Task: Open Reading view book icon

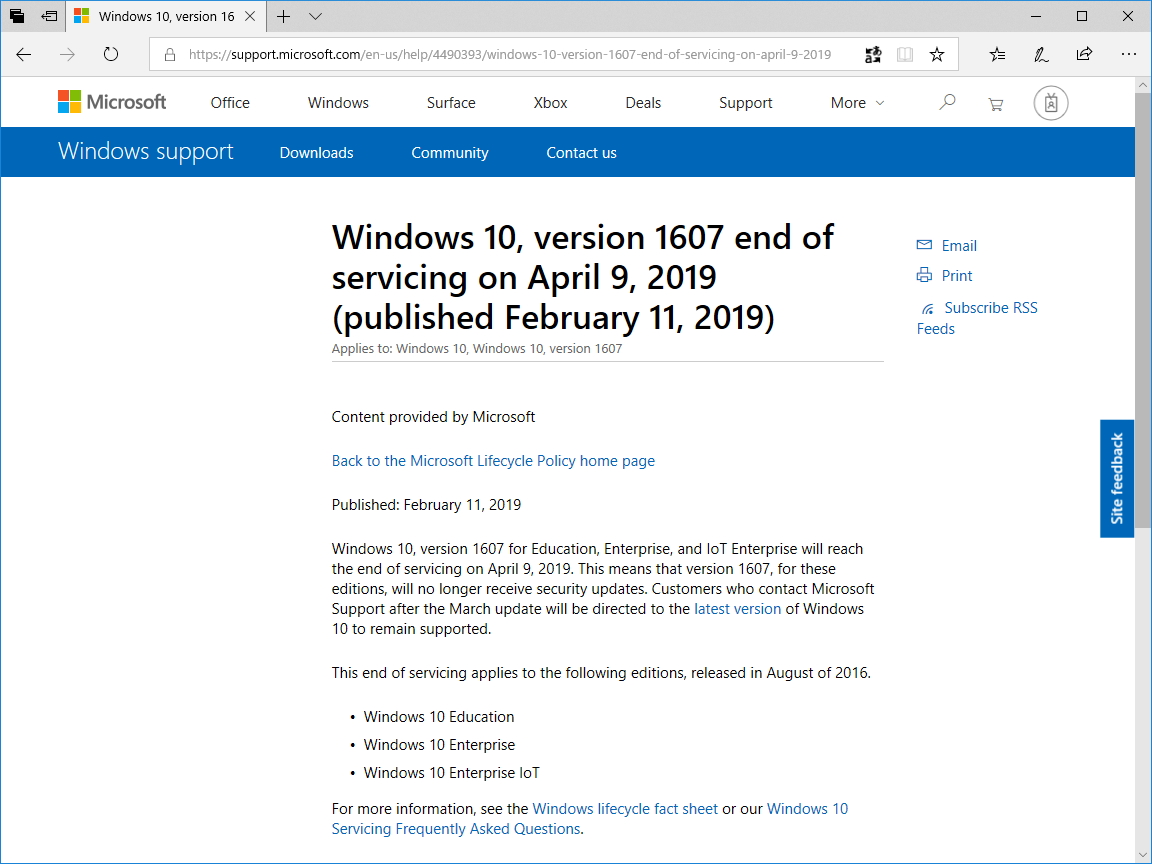Action: (x=905, y=55)
